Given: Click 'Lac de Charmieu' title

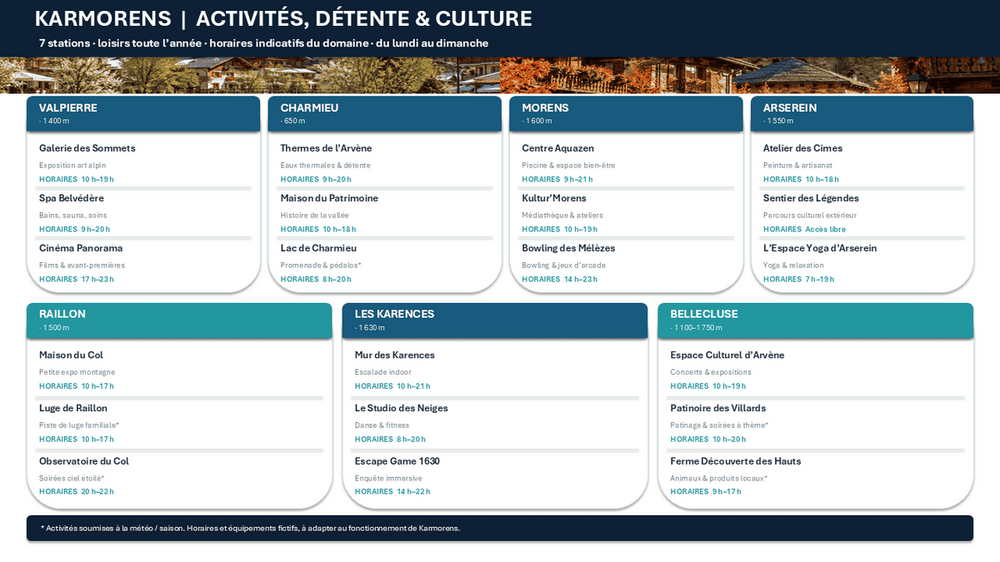Looking at the screenshot, I should tap(318, 248).
